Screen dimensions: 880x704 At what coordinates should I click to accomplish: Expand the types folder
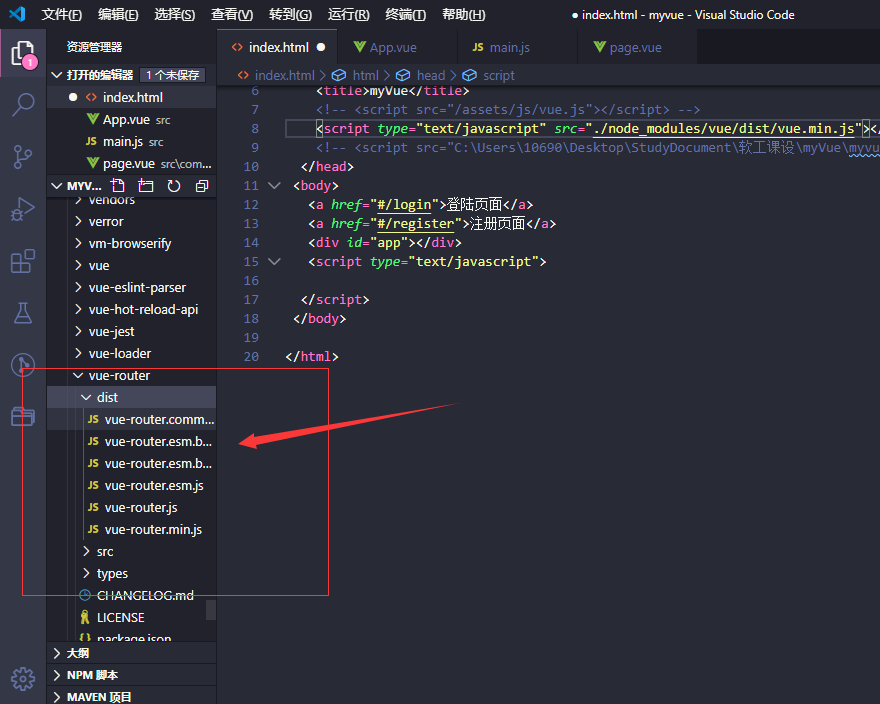click(131, 573)
